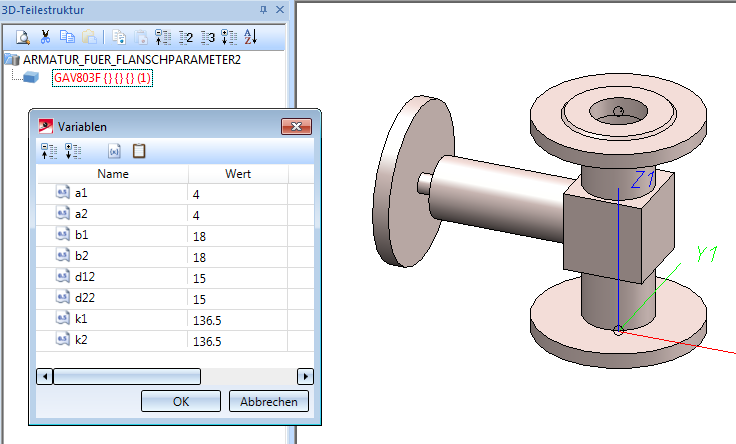Image resolution: width=736 pixels, height=444 pixels.
Task: Click the greyed referenced paste icon with red dot
Action: click(141, 37)
